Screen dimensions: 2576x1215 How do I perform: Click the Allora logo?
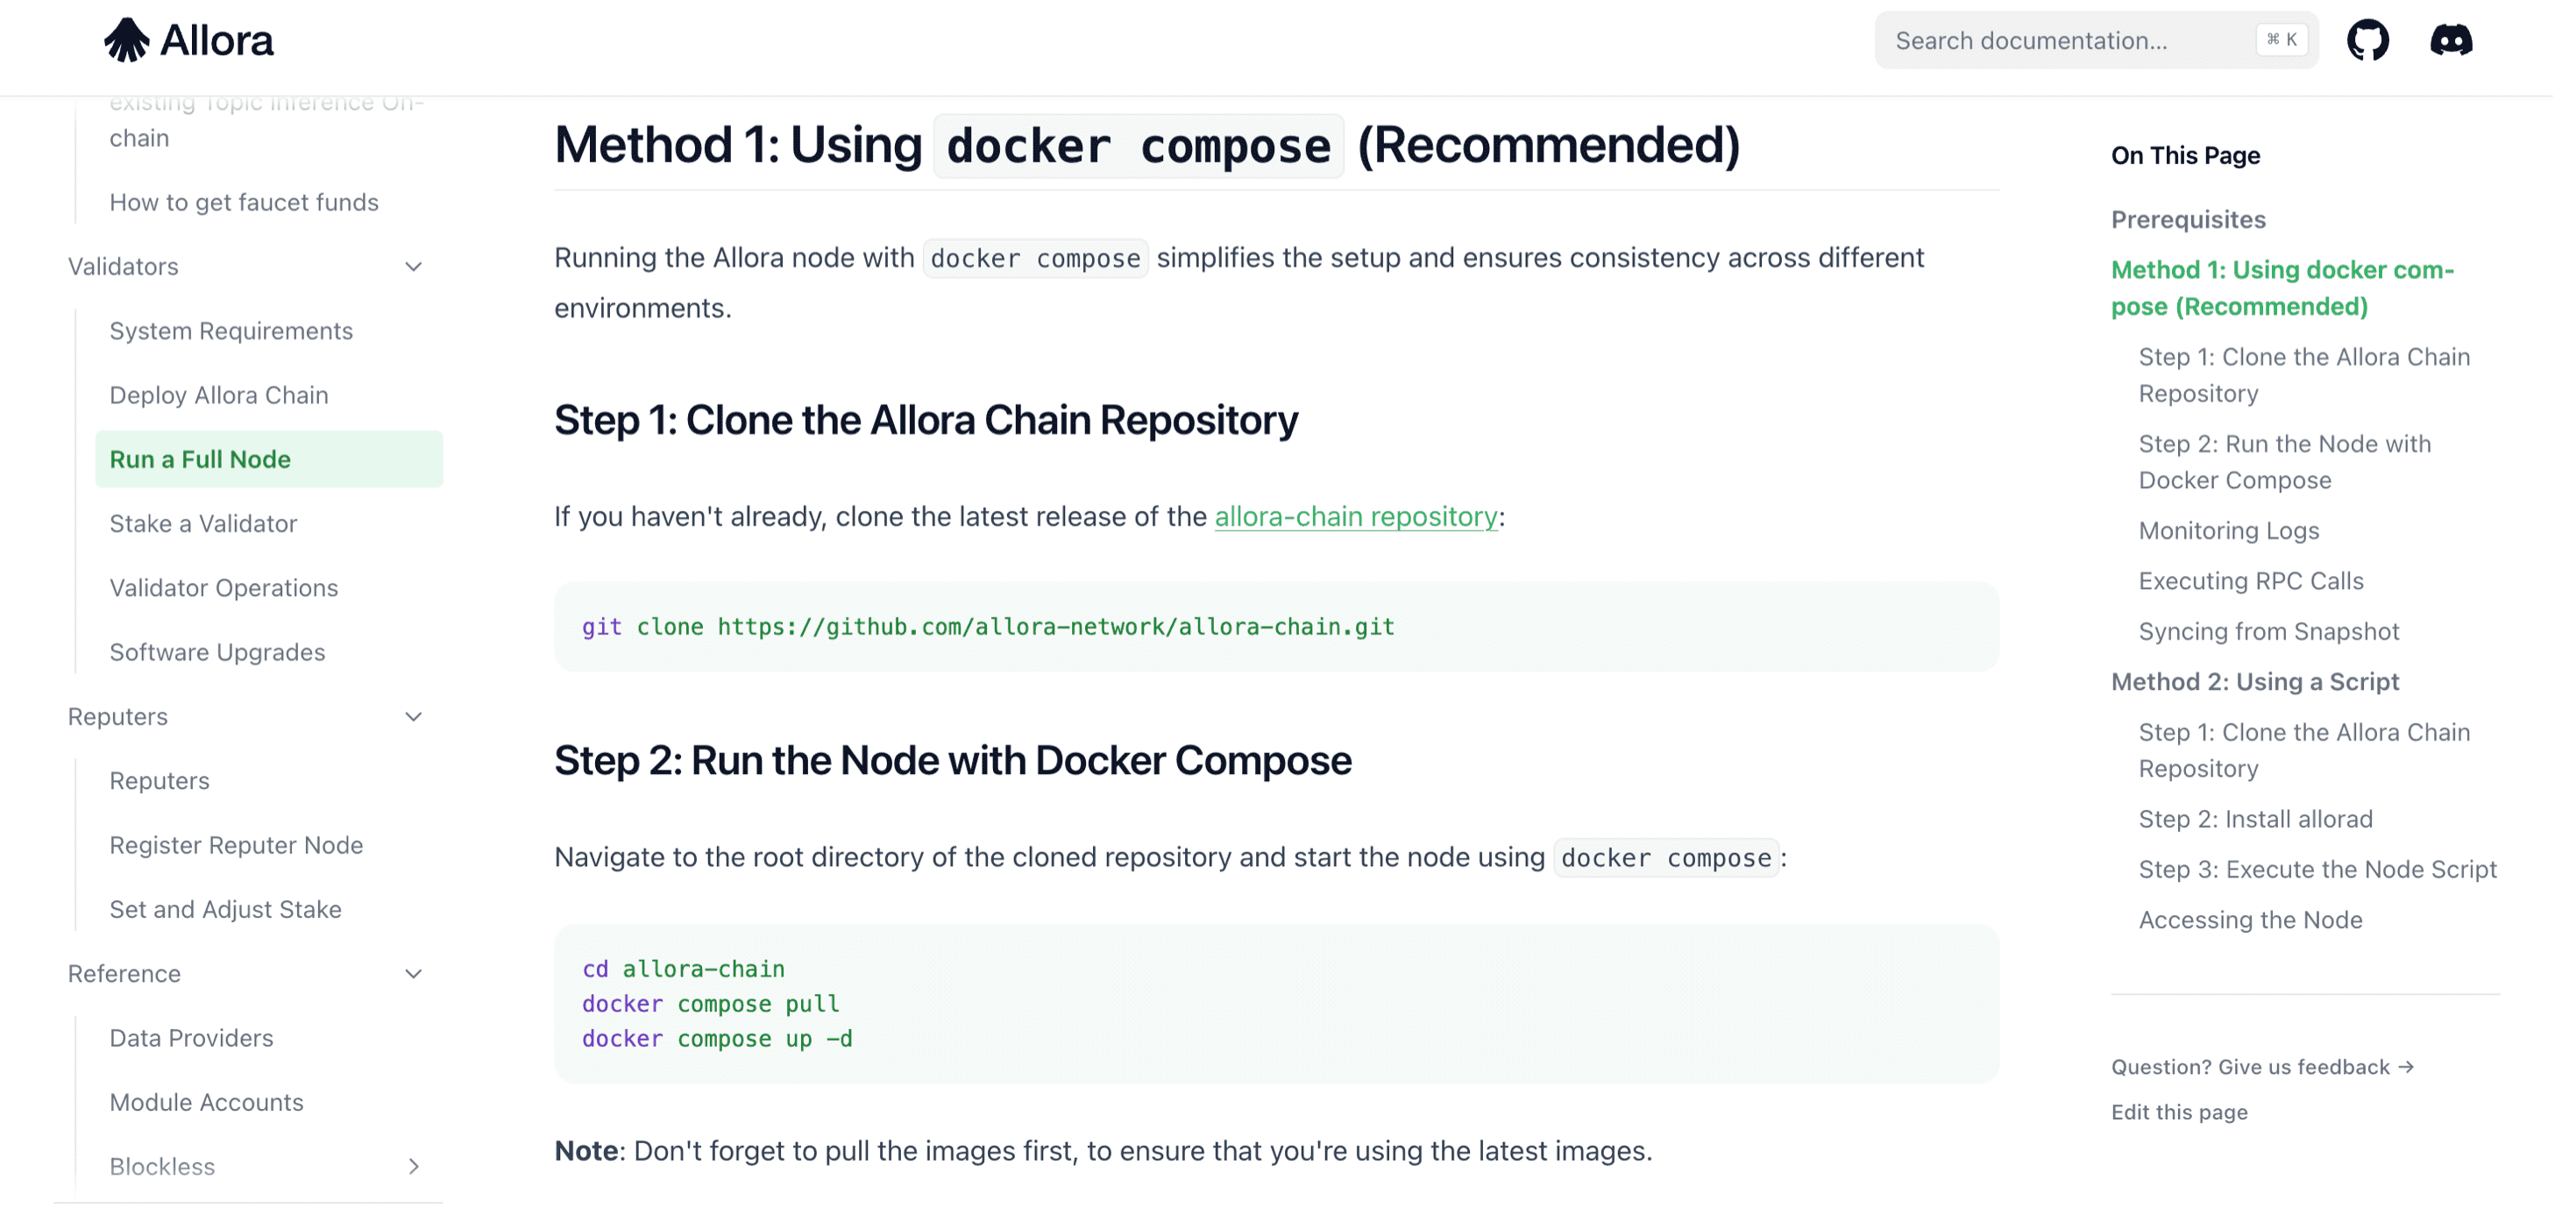pos(189,41)
